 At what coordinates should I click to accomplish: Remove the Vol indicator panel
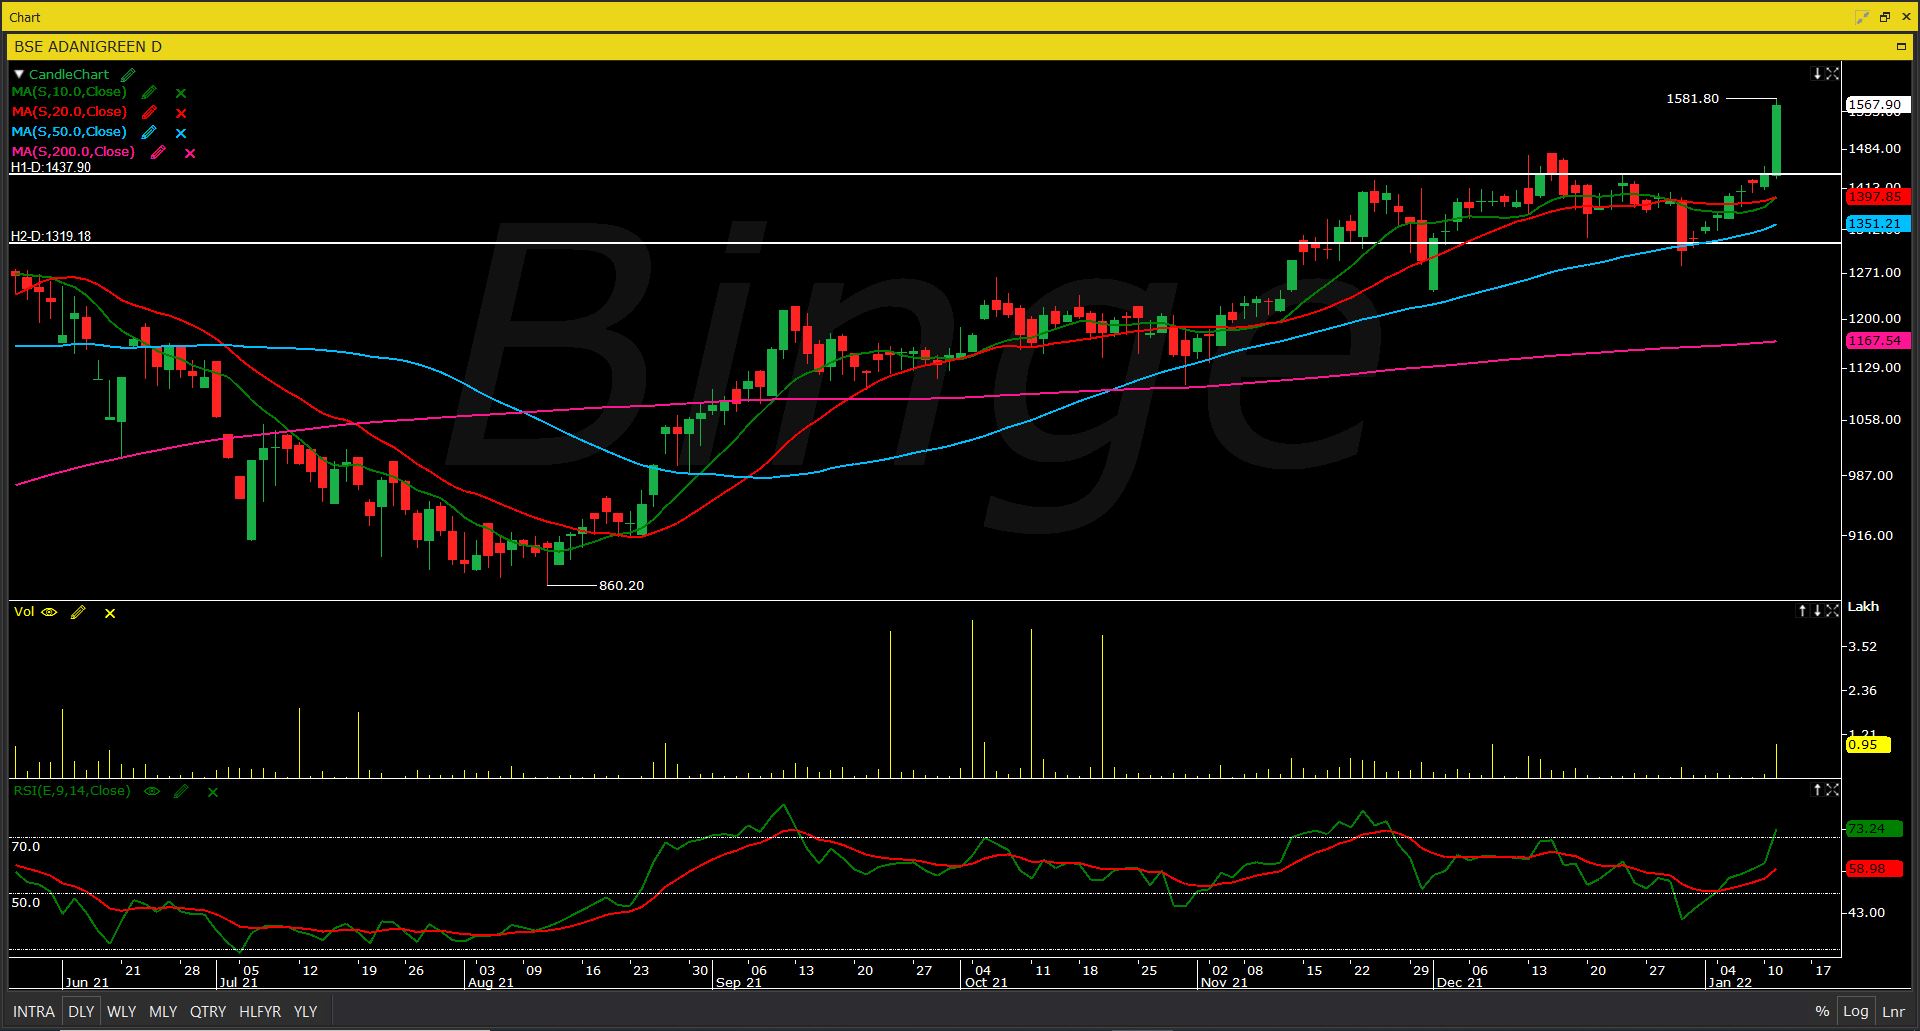[x=110, y=613]
